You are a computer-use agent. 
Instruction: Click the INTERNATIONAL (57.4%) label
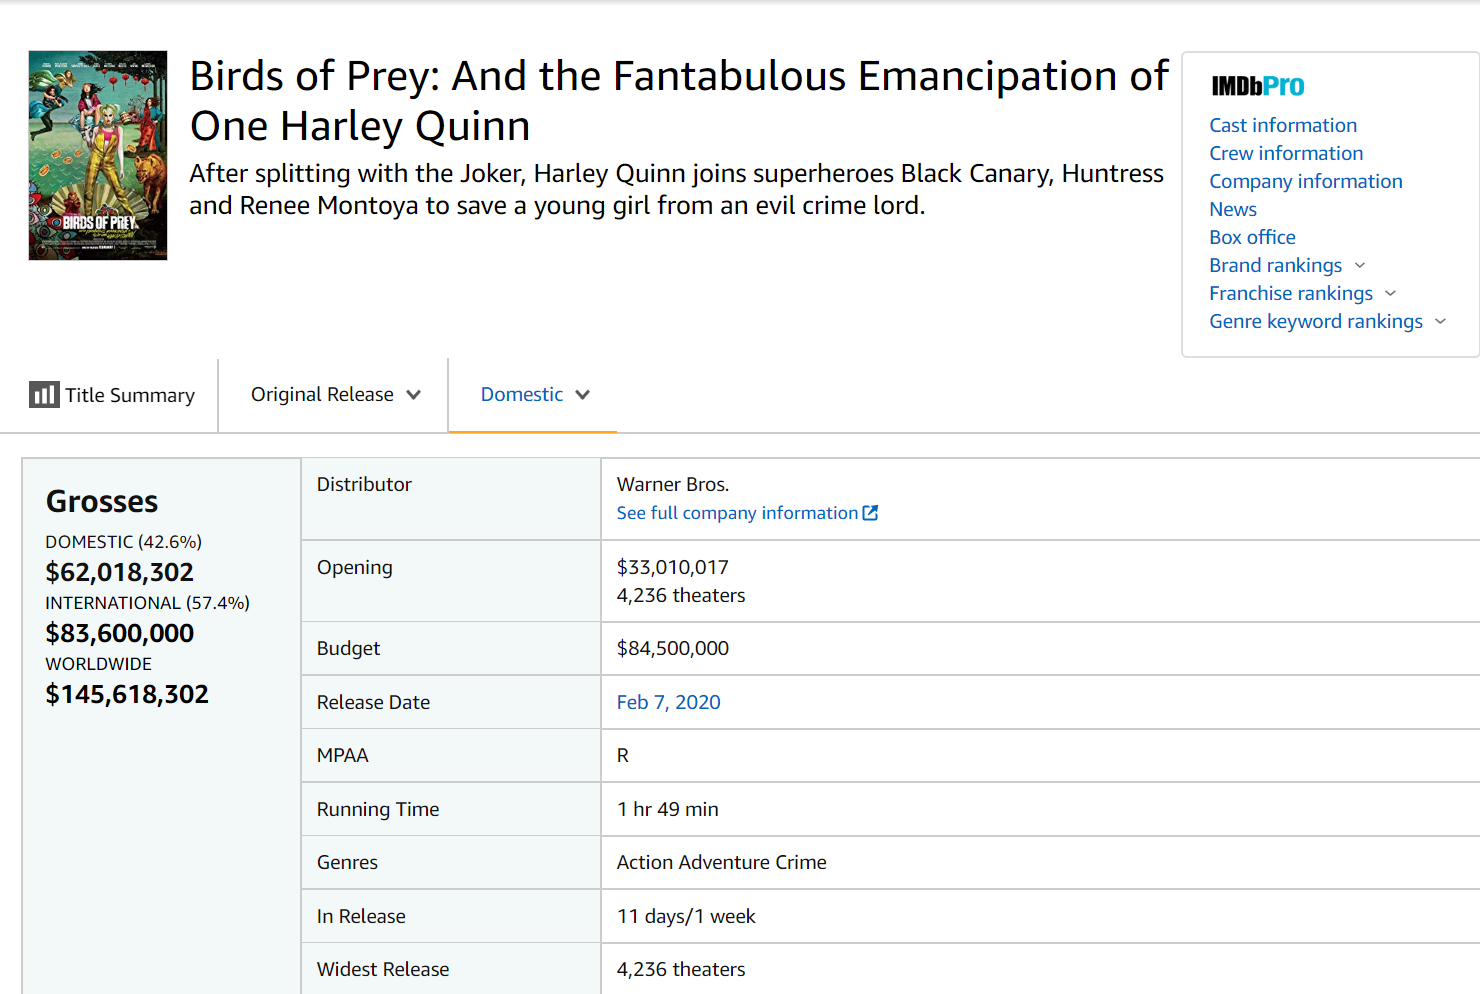pos(147,602)
